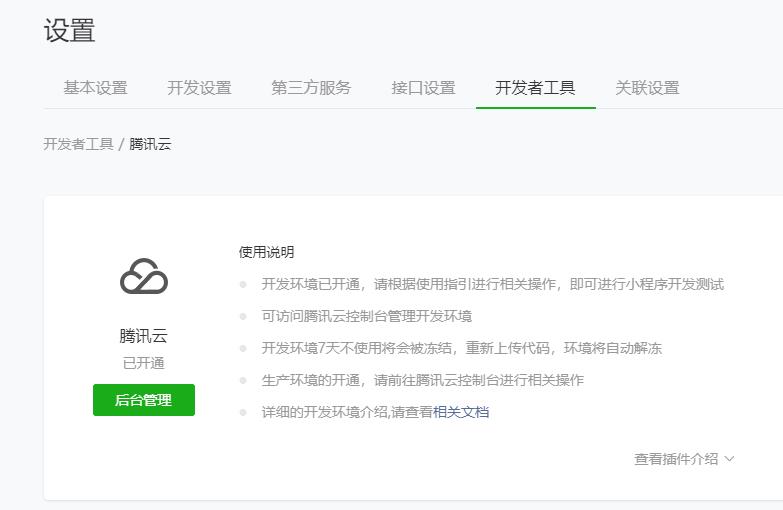Click the Tencent Cloud logo icon
783x510 pixels.
[x=144, y=276]
